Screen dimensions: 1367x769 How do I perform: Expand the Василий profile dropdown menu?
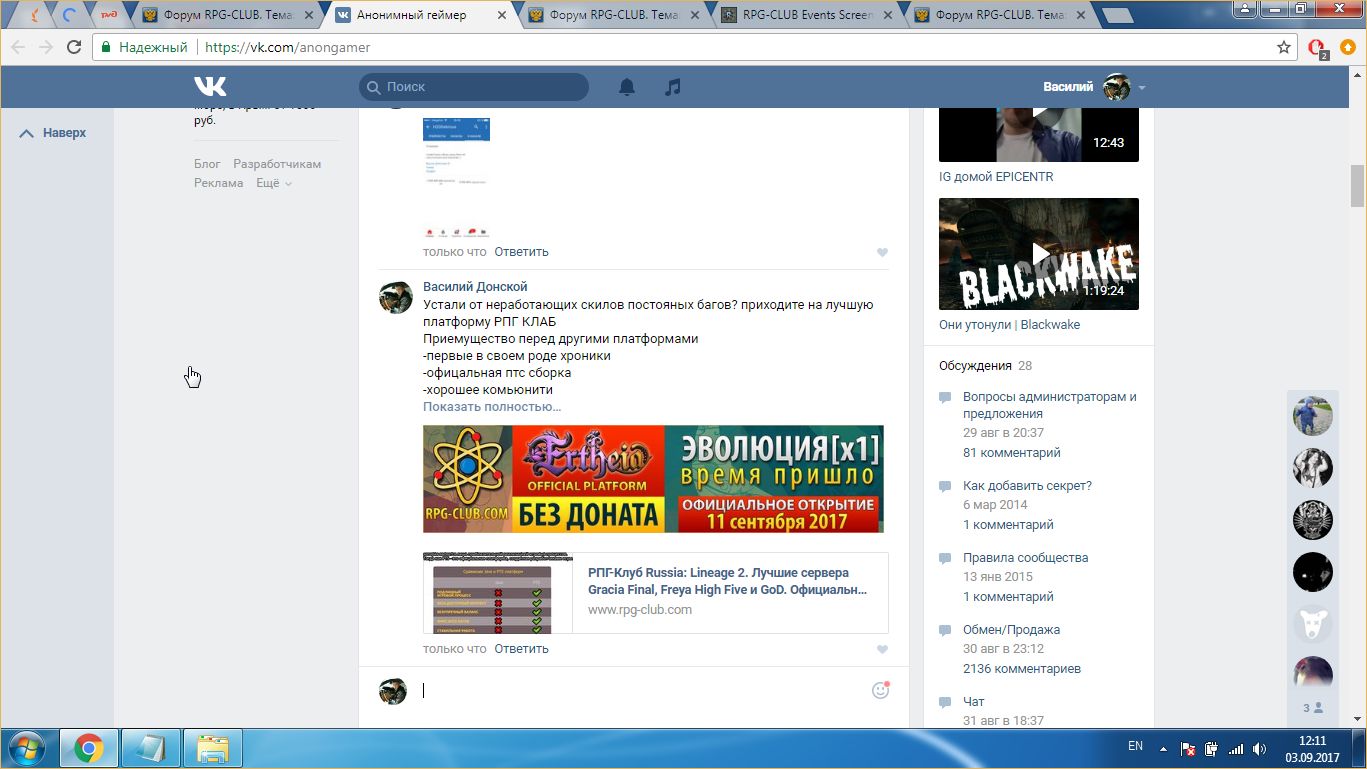1141,88
